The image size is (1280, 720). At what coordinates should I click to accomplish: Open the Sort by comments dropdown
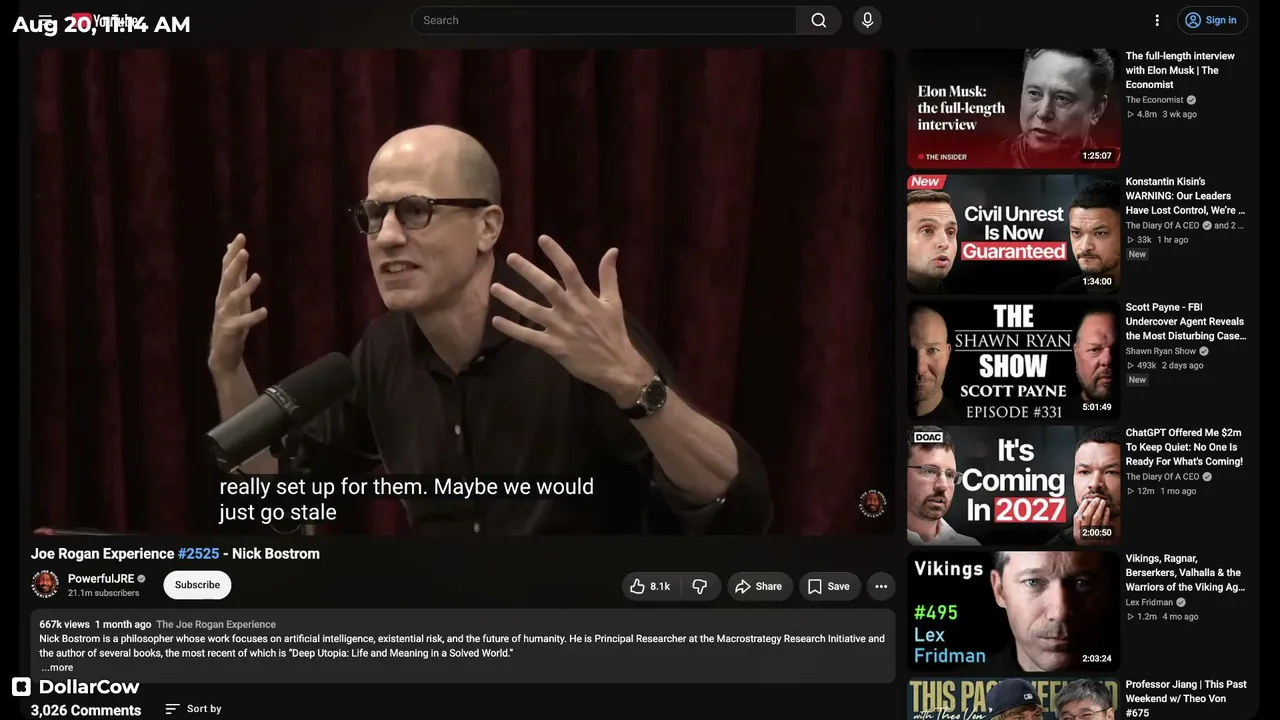(193, 709)
